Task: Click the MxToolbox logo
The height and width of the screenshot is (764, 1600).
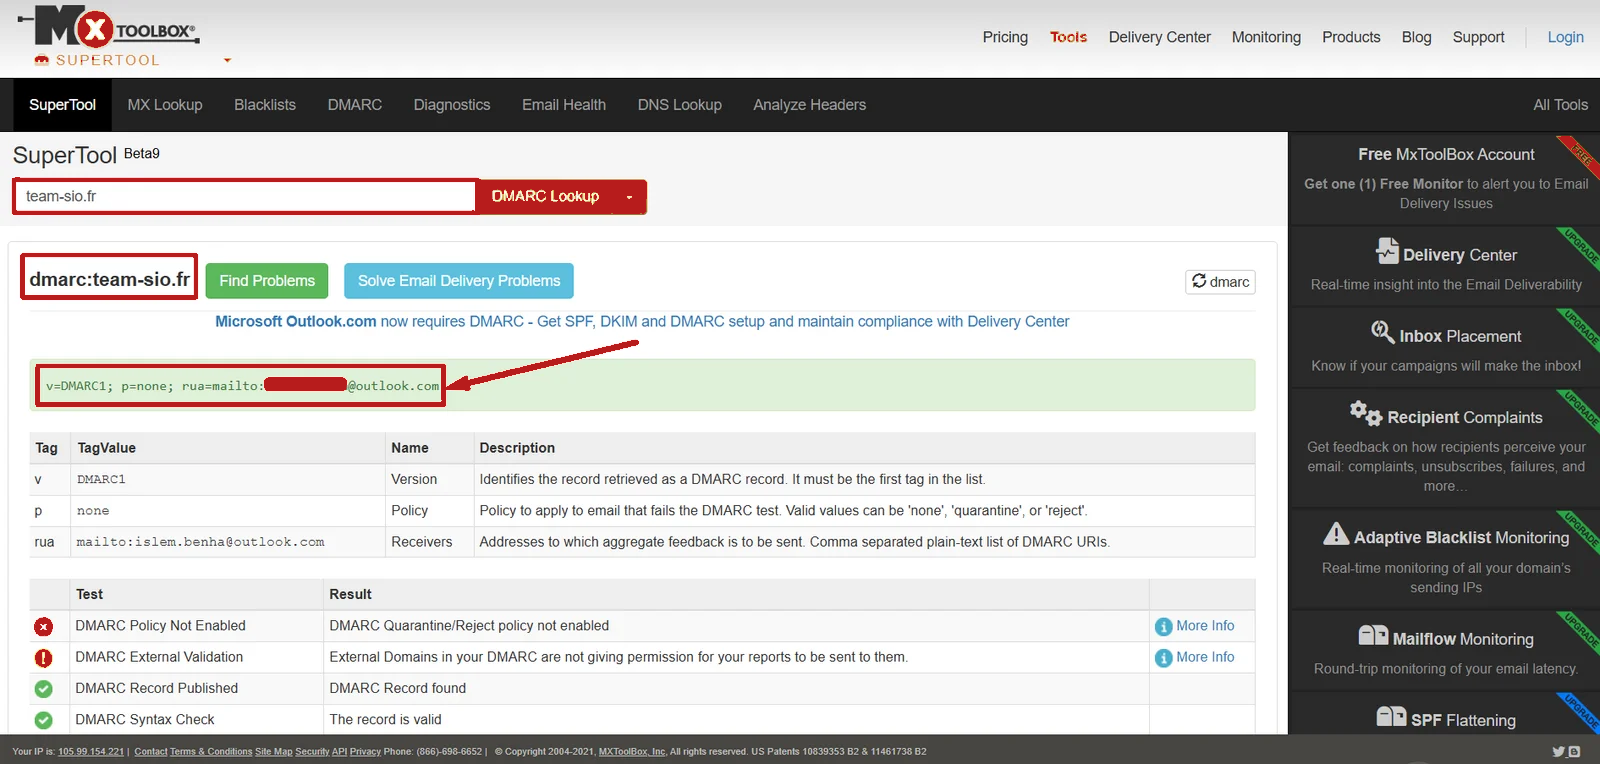Action: 108,27
